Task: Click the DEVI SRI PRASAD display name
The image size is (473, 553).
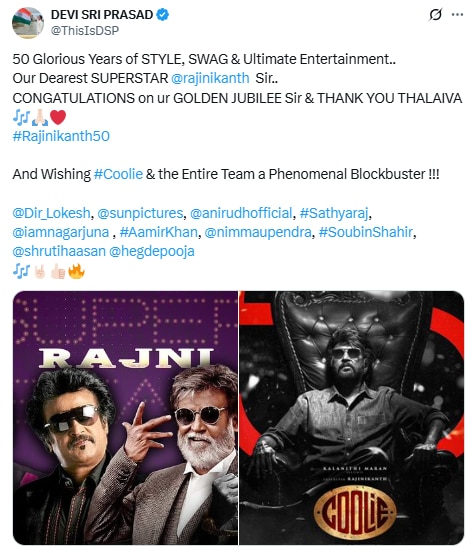Action: 102,14
